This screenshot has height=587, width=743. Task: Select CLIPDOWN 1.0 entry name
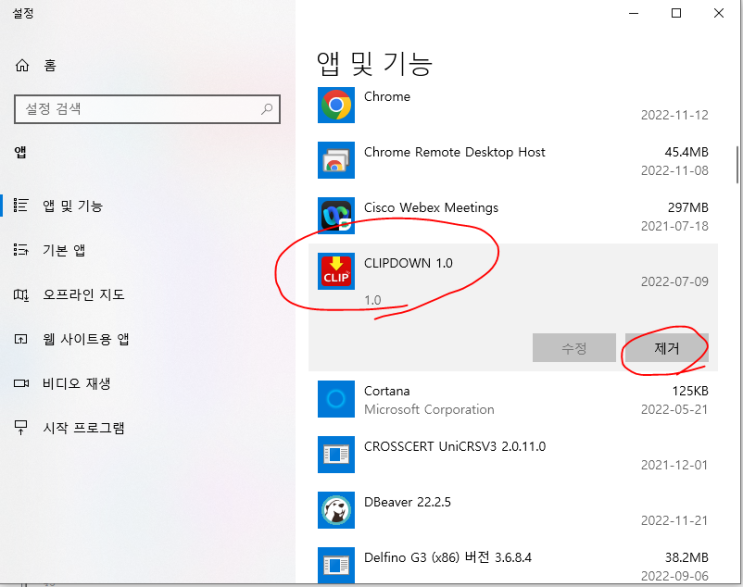point(408,263)
